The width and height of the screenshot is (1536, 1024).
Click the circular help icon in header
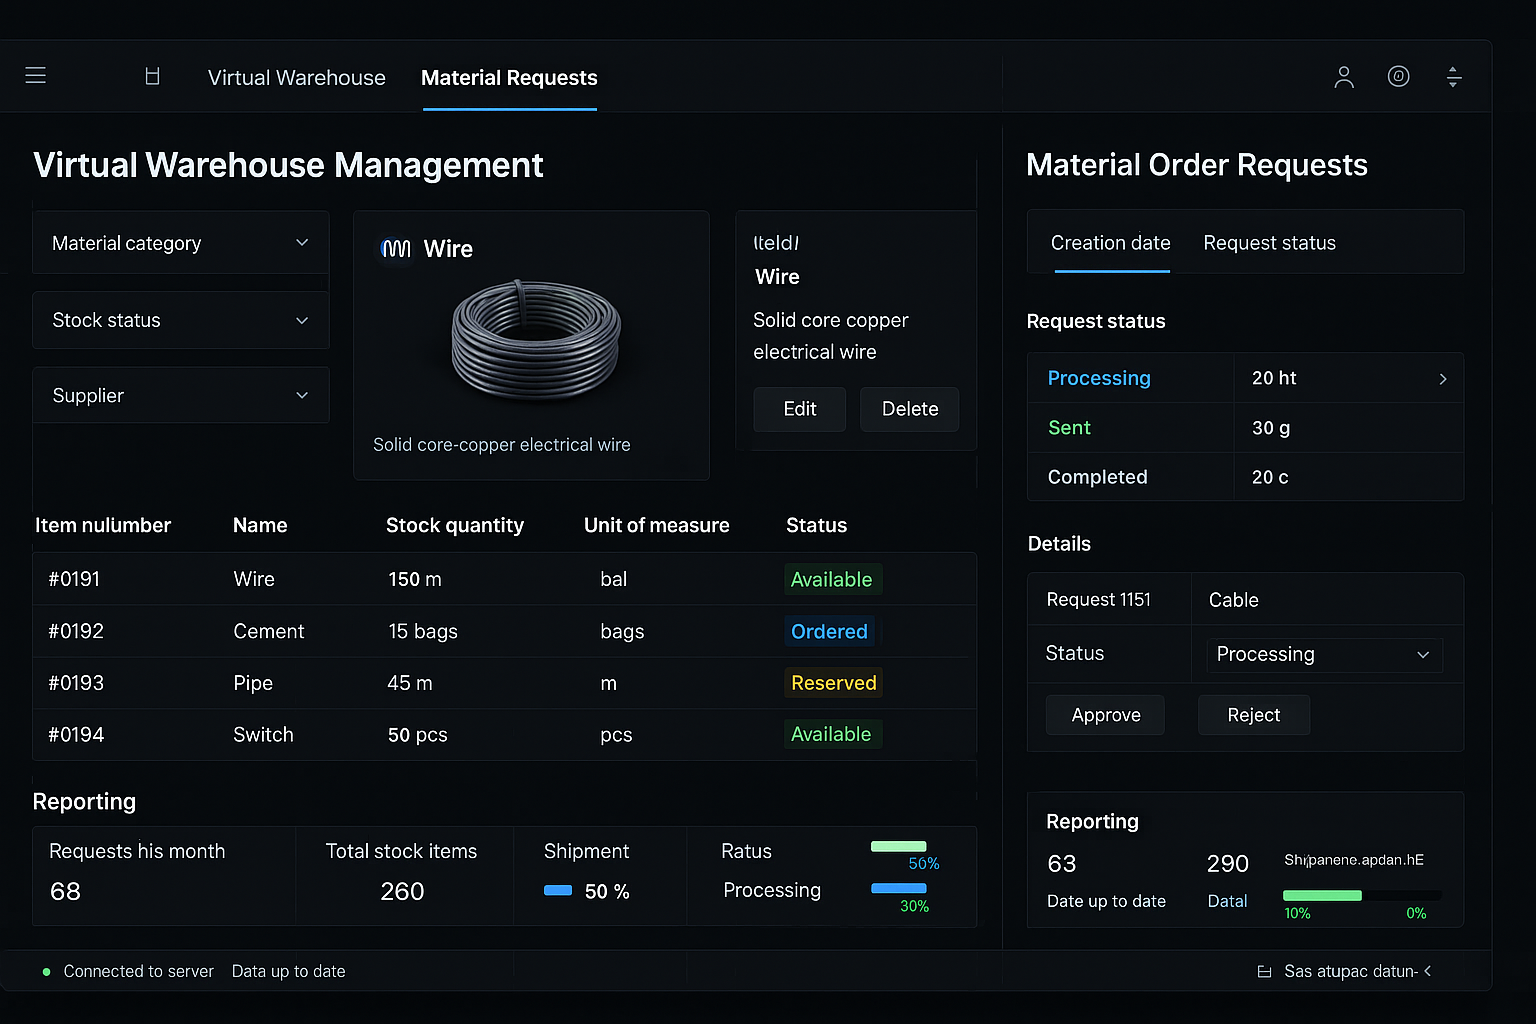1398,76
